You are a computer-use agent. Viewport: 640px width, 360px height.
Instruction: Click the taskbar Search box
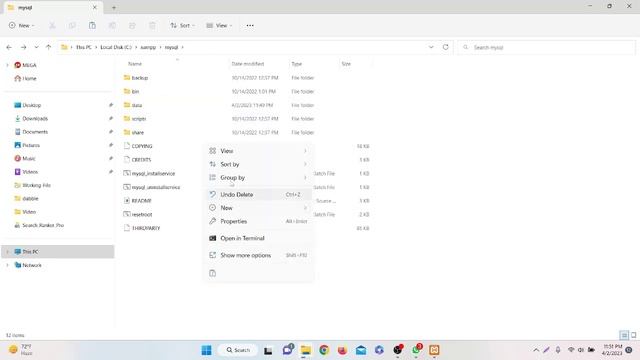238,350
